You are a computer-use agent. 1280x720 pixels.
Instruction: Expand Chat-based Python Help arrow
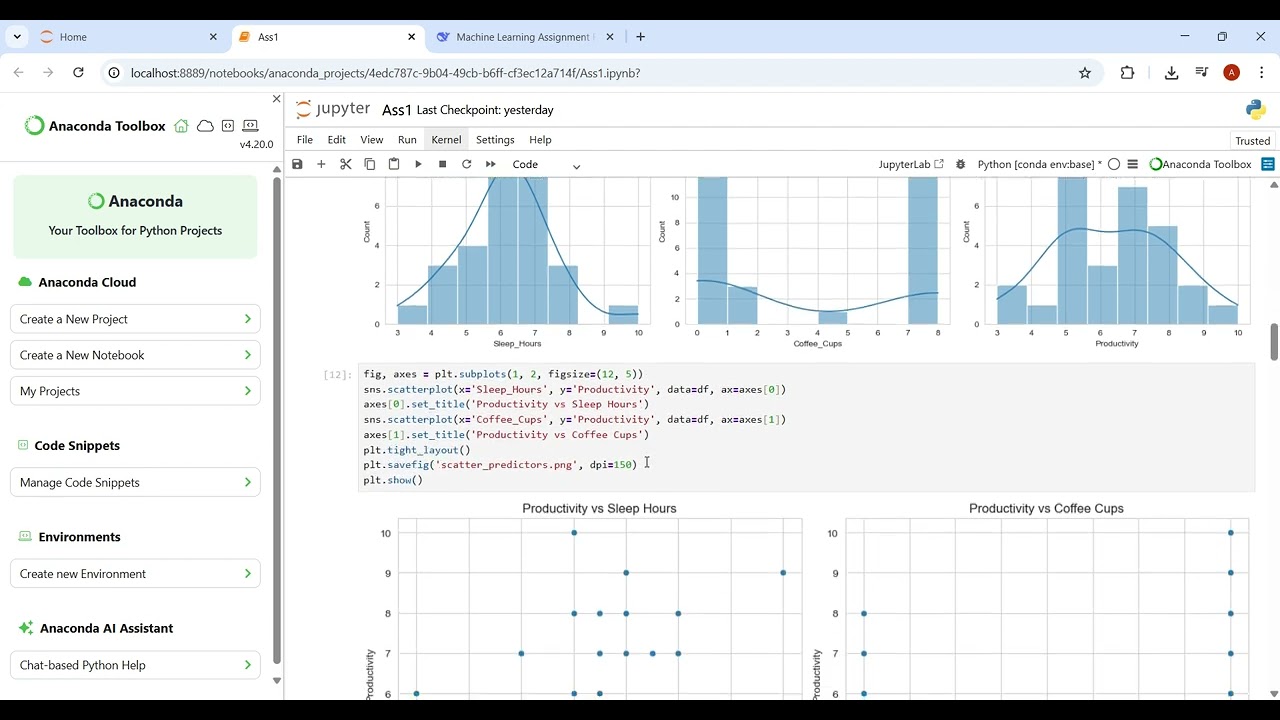(x=248, y=665)
